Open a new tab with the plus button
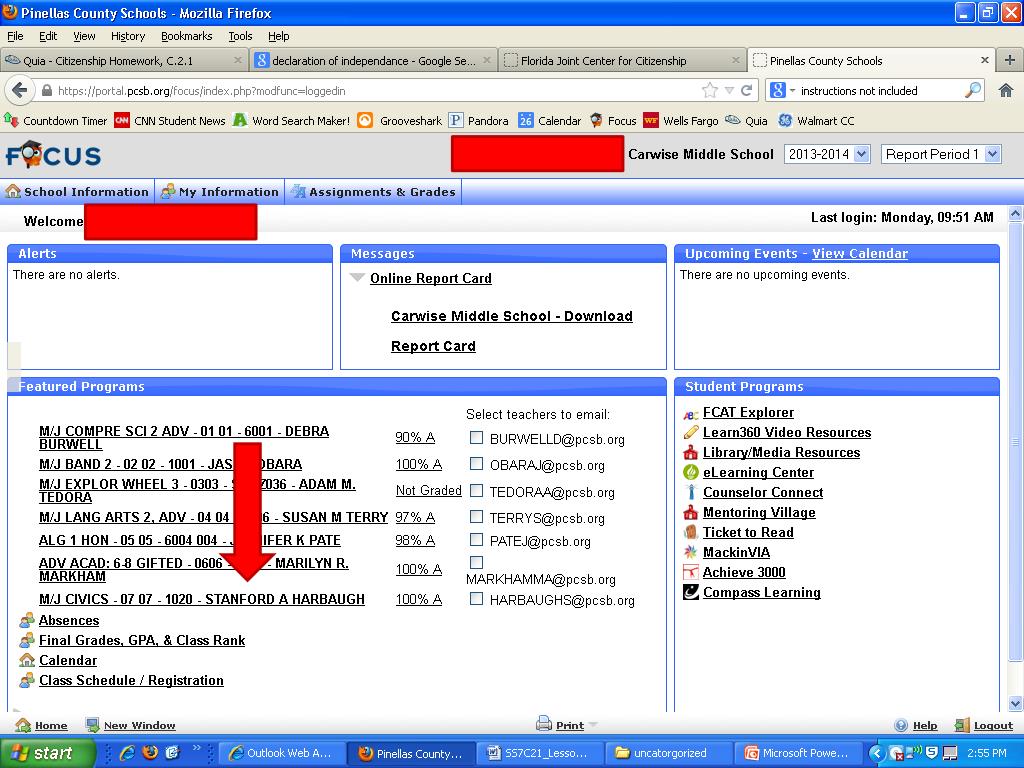1024x768 pixels. click(1010, 60)
